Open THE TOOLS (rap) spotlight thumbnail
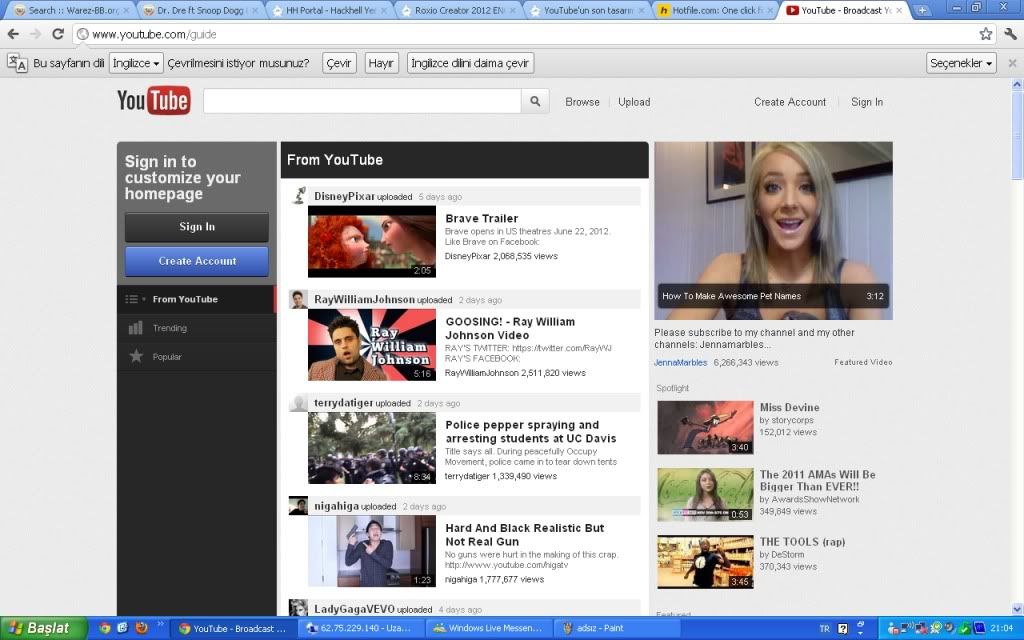Screen dimensions: 1024x640 click(x=705, y=562)
